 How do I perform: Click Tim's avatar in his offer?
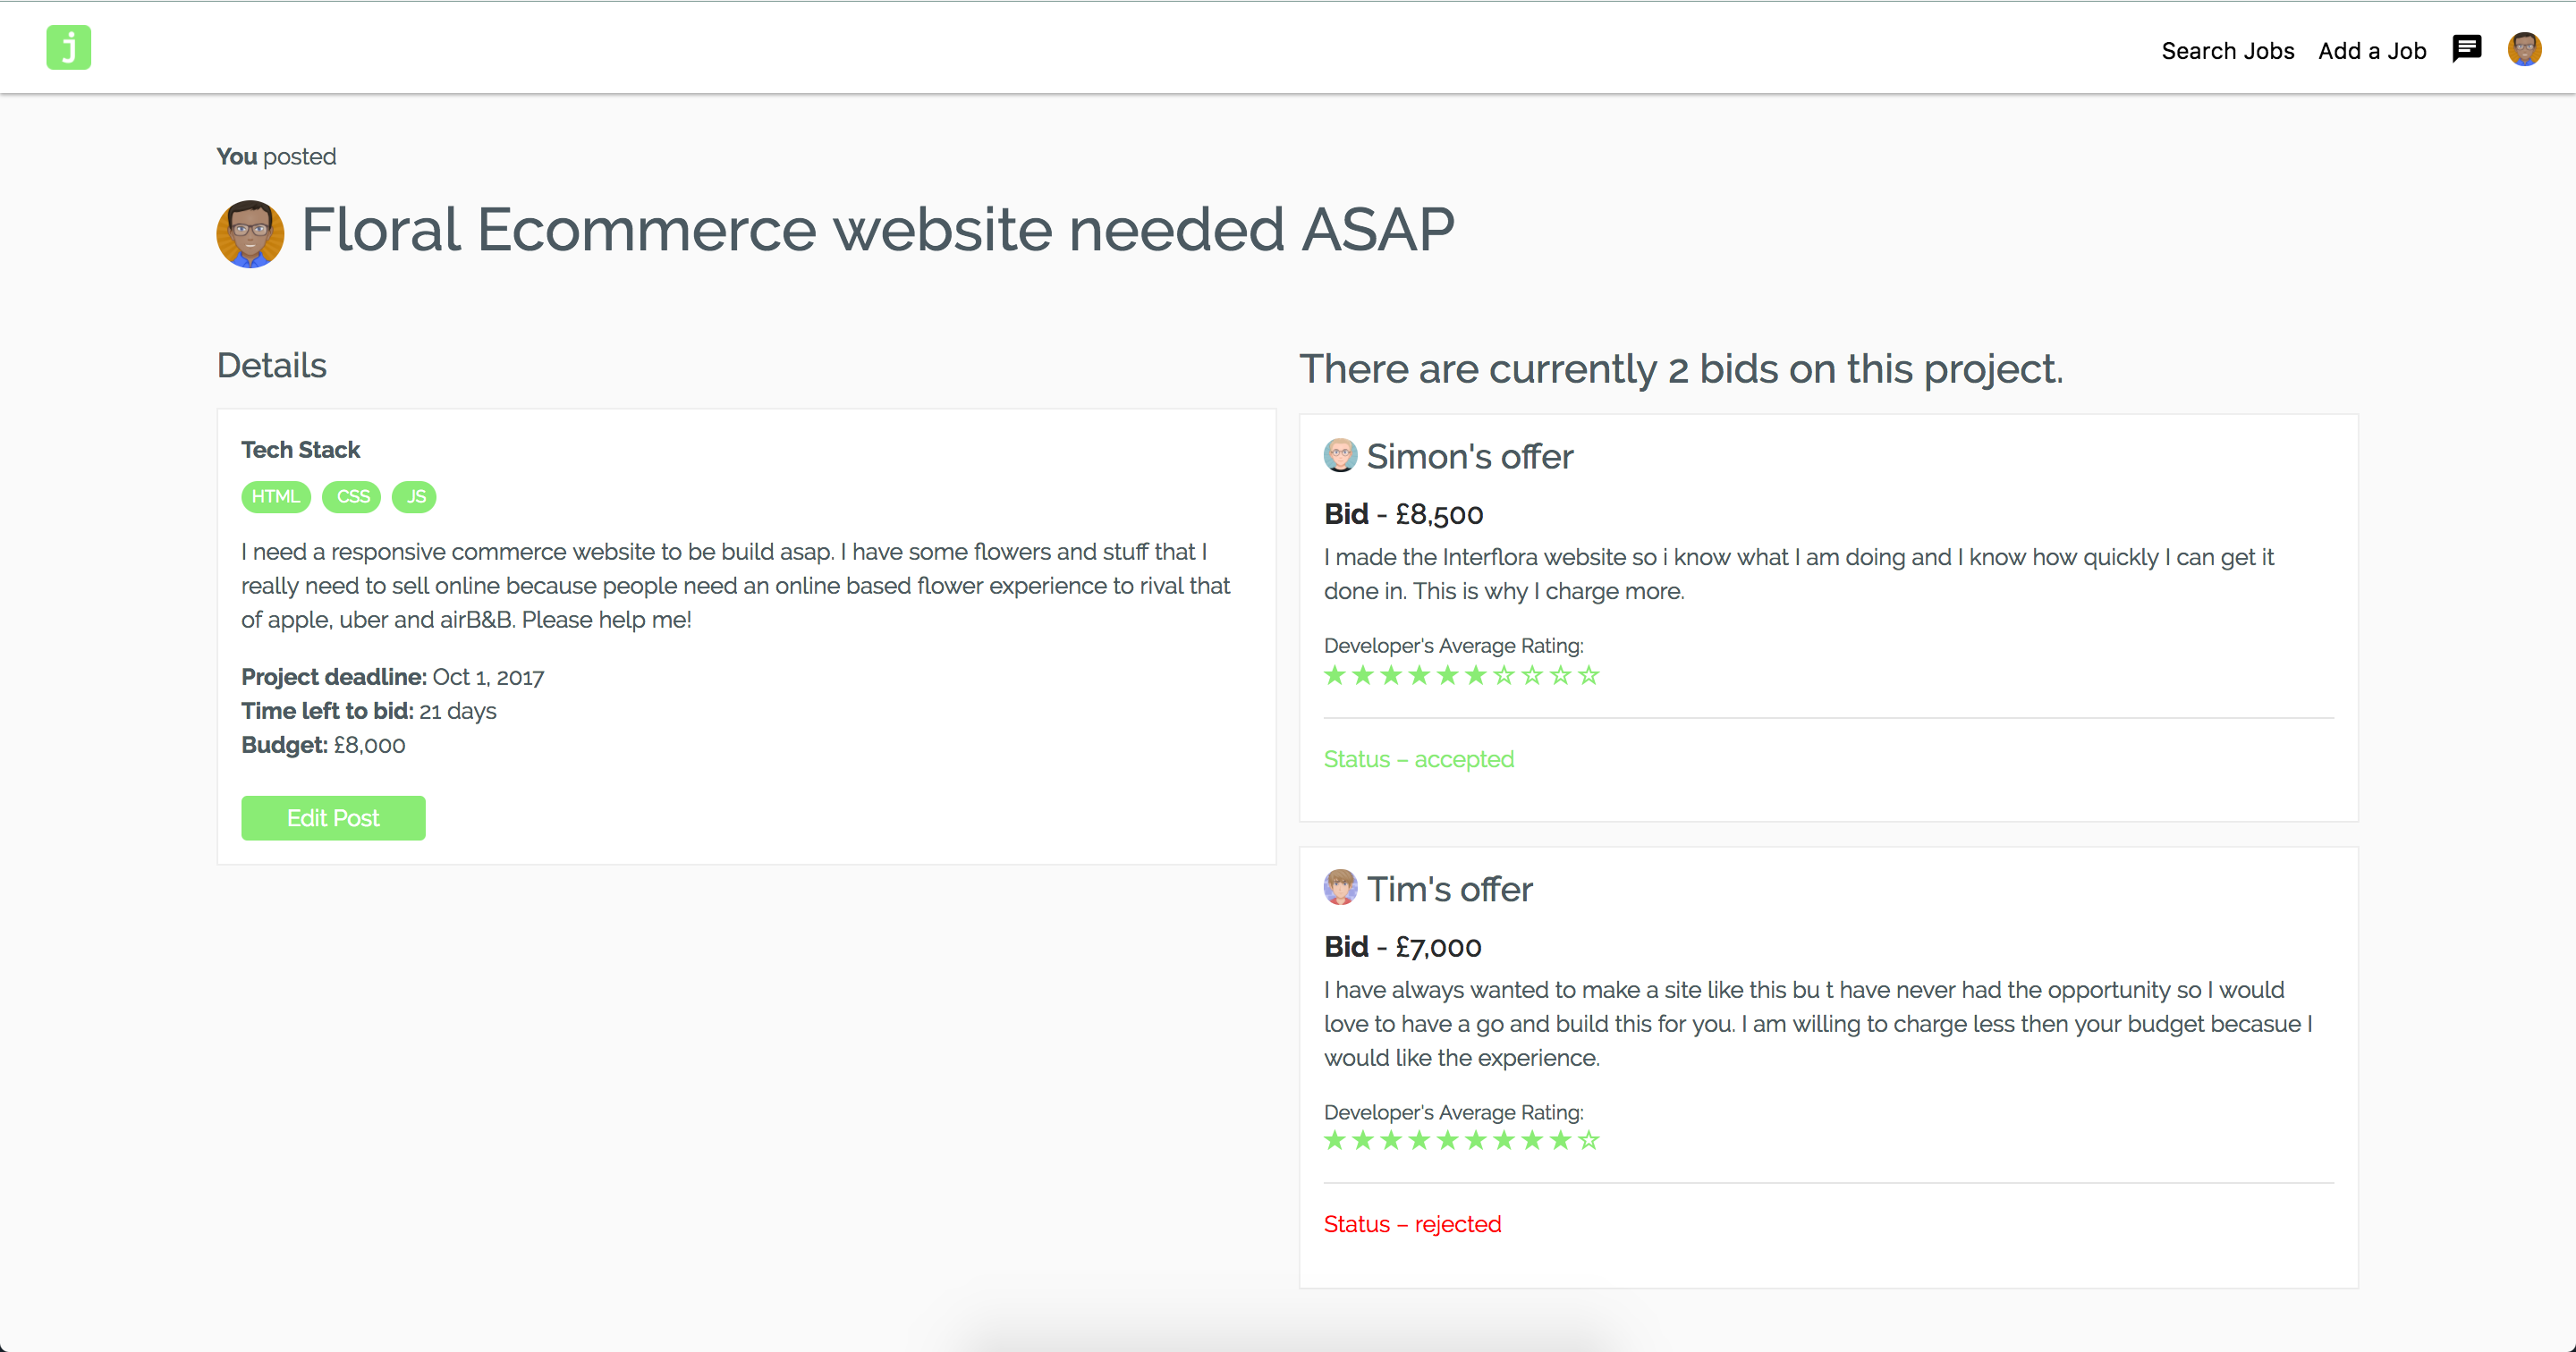pyautogui.click(x=1340, y=888)
